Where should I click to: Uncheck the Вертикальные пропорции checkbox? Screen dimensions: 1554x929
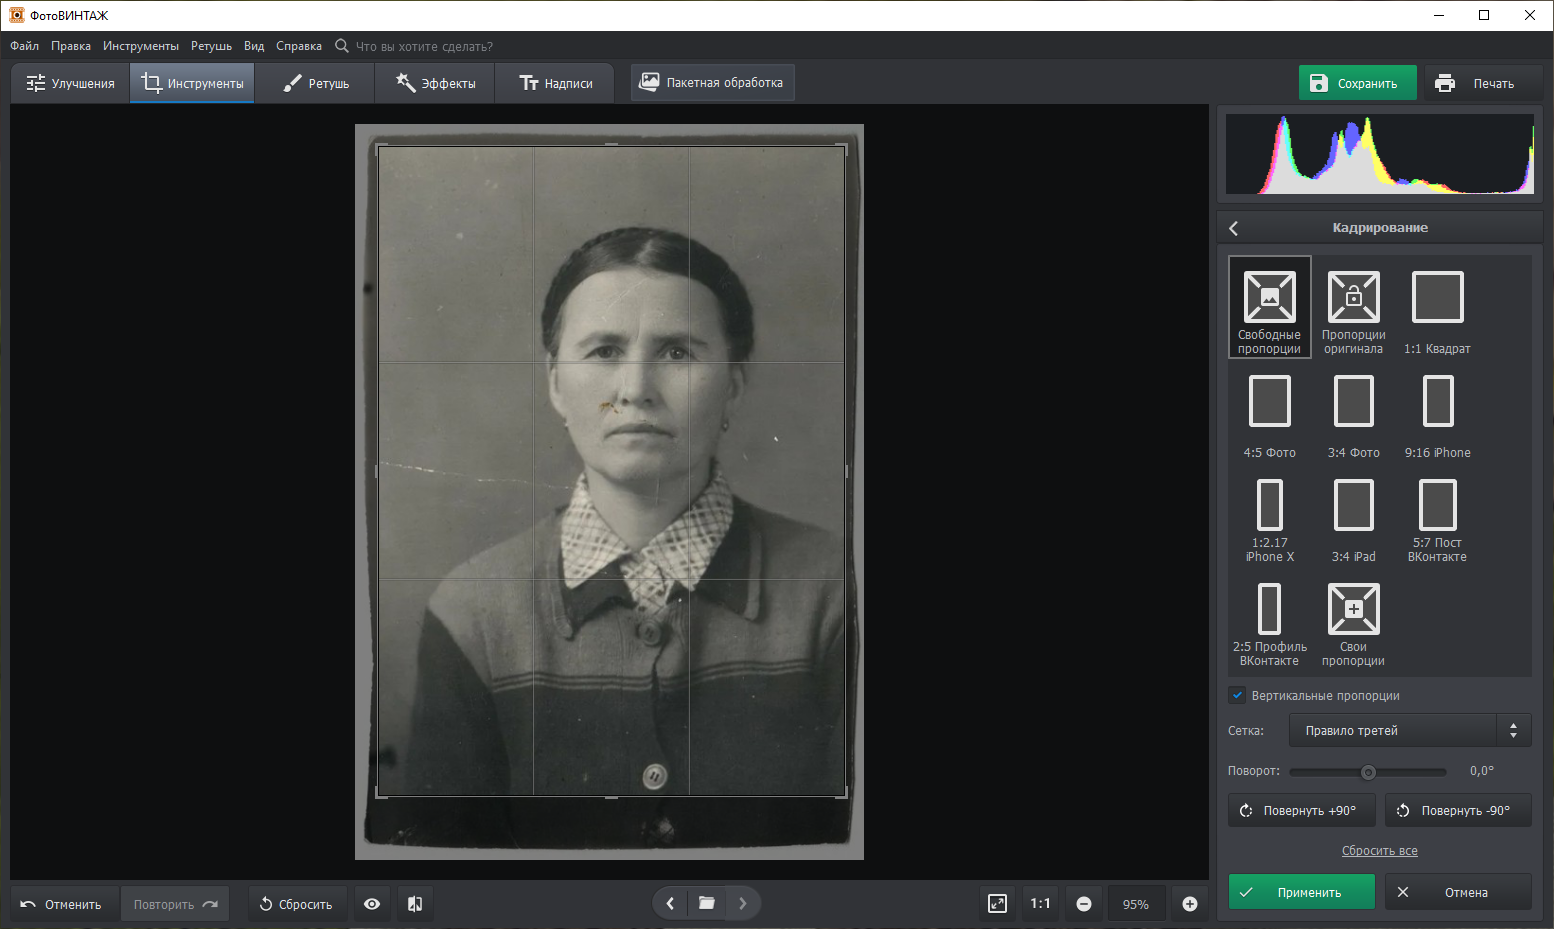tap(1237, 696)
